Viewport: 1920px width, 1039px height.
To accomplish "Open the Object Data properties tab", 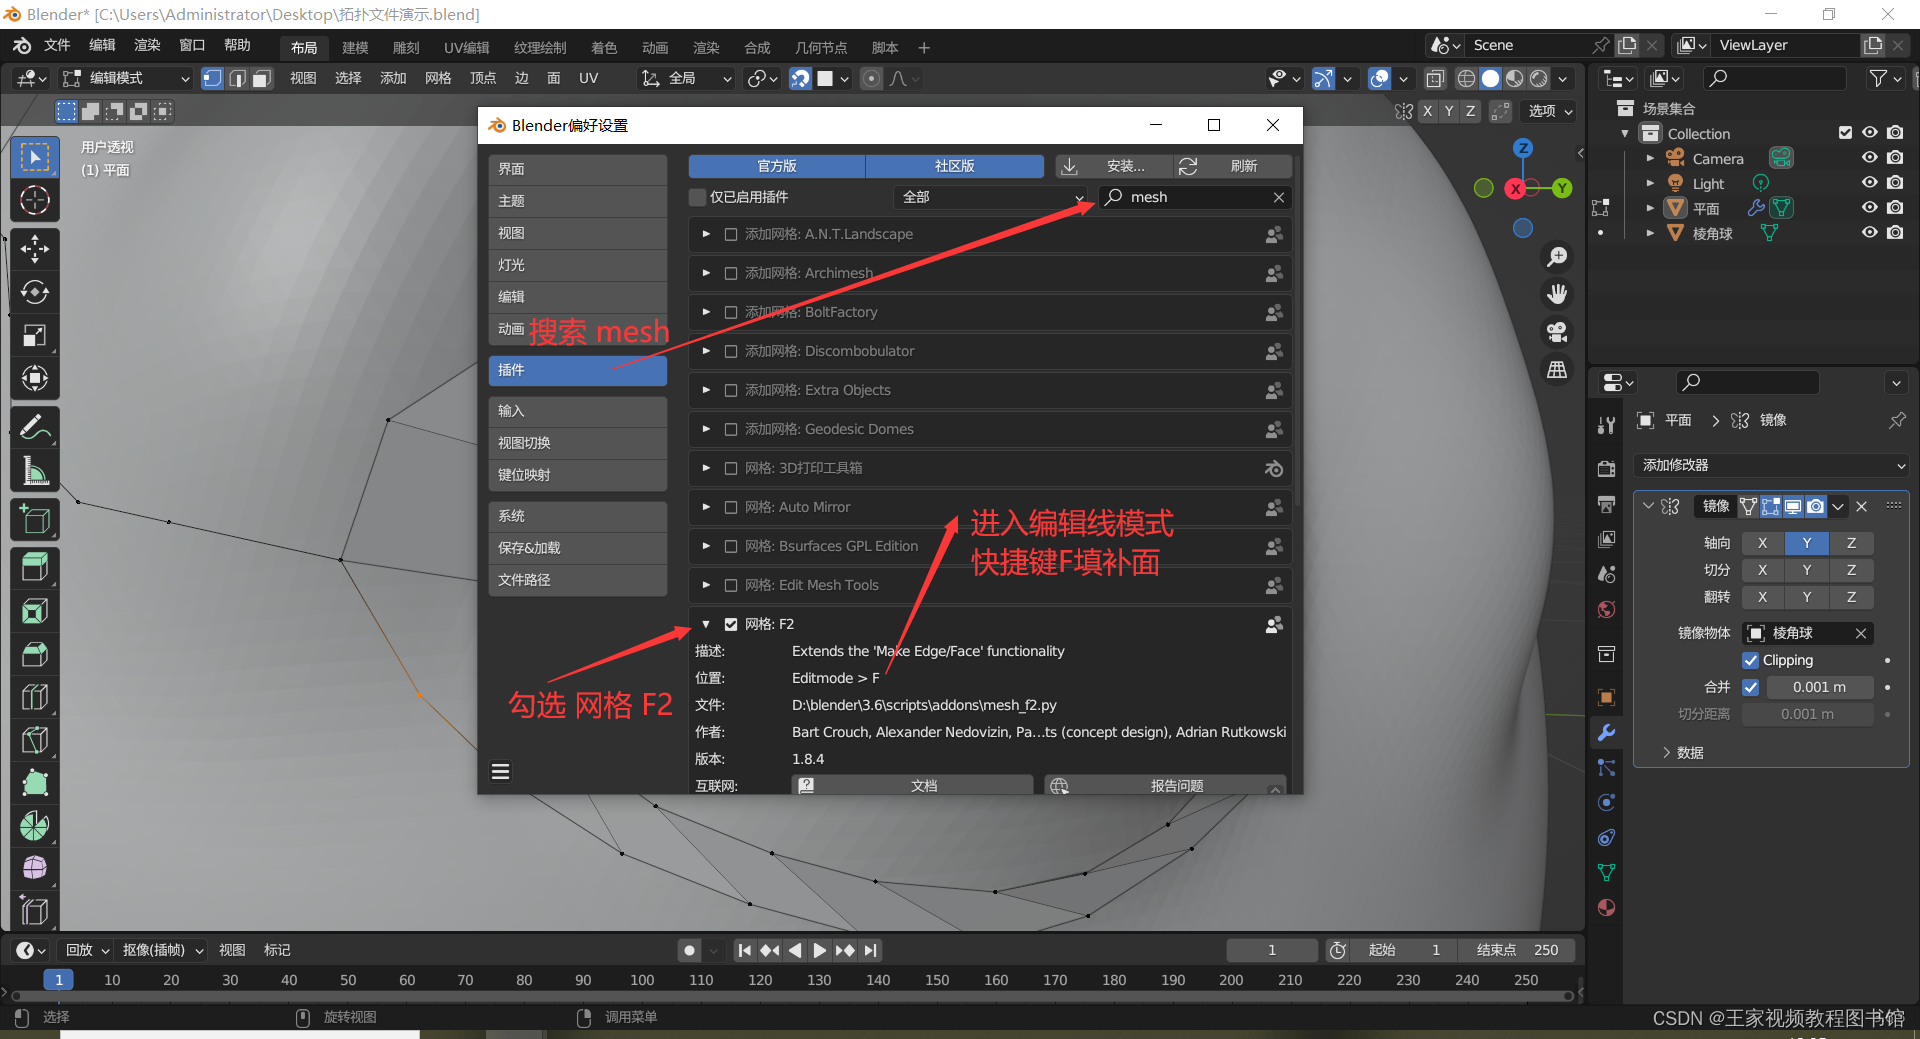I will coord(1606,872).
